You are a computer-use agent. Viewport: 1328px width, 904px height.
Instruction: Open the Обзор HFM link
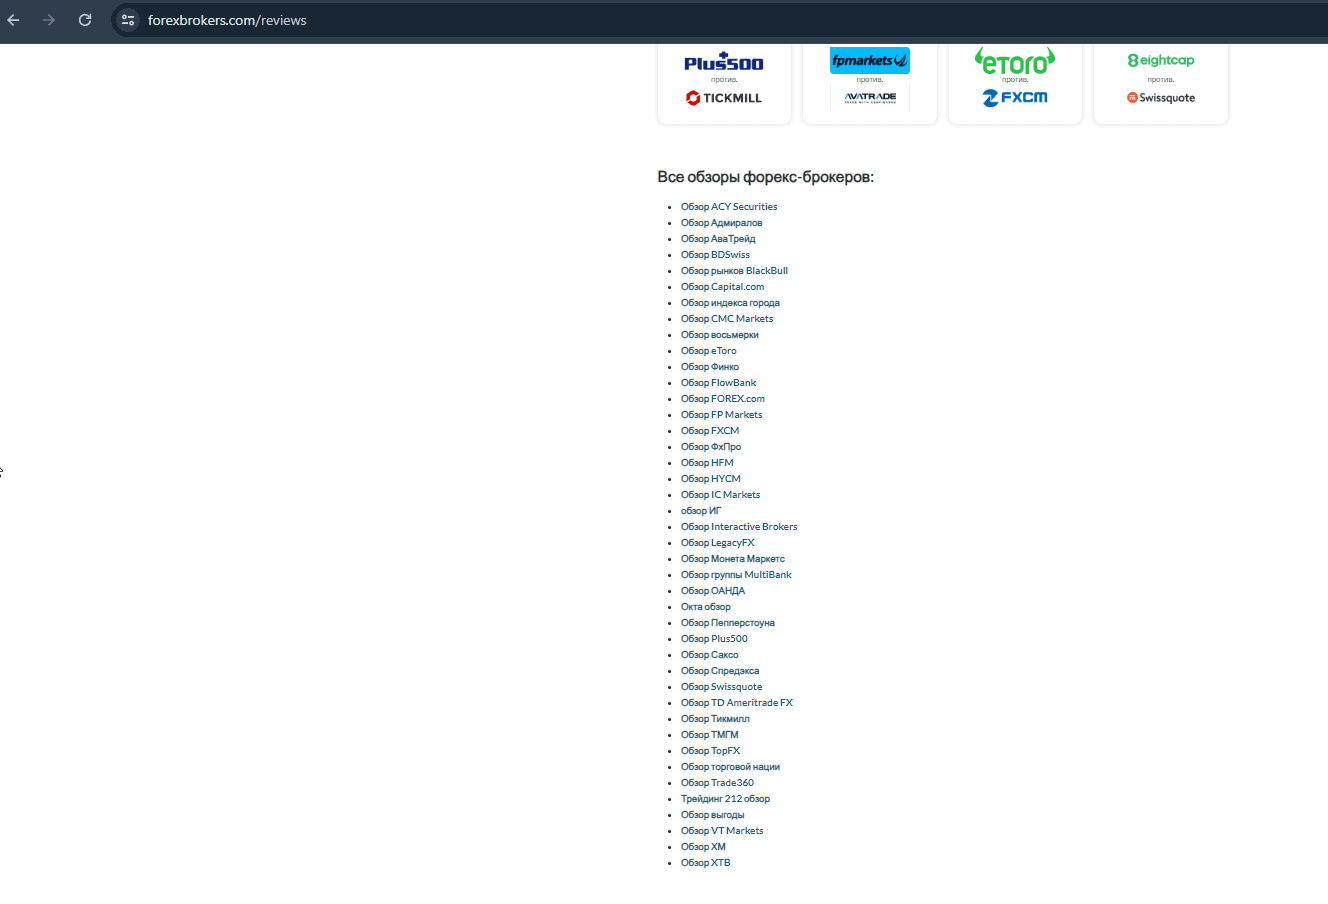(x=707, y=463)
